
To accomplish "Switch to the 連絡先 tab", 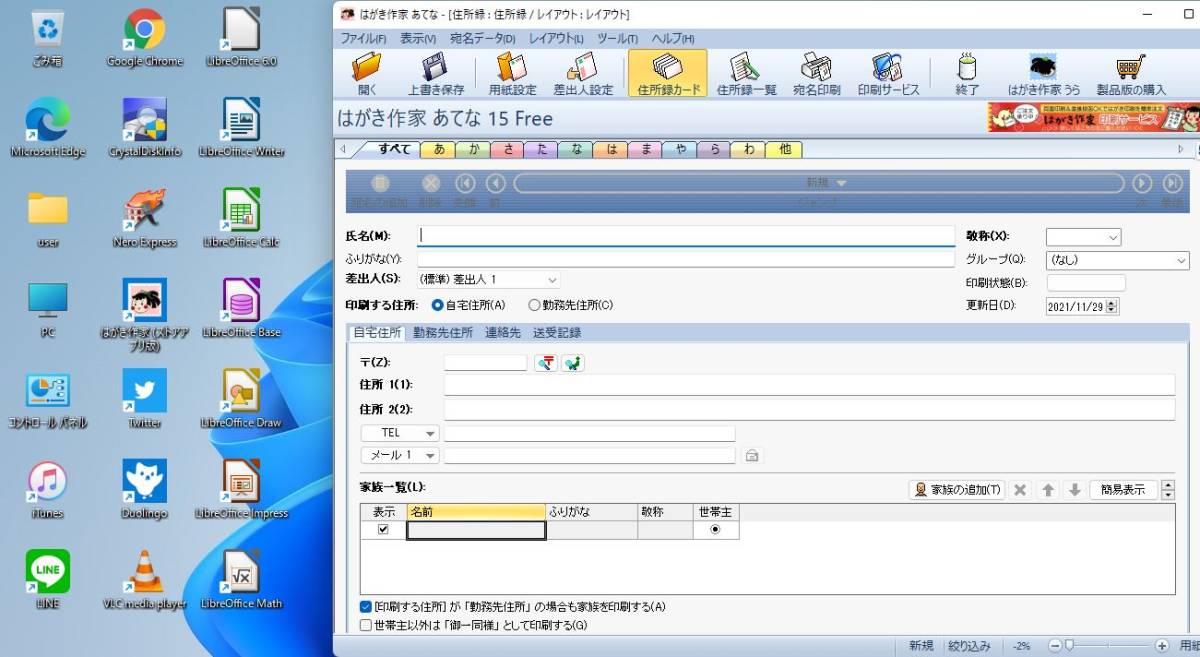I will coord(503,332).
